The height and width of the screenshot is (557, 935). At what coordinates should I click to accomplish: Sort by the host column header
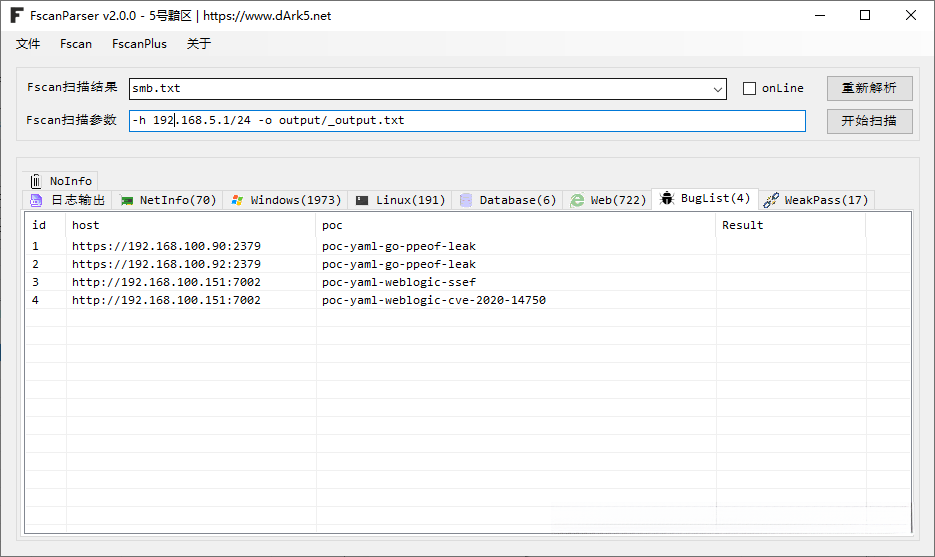[x=191, y=225]
